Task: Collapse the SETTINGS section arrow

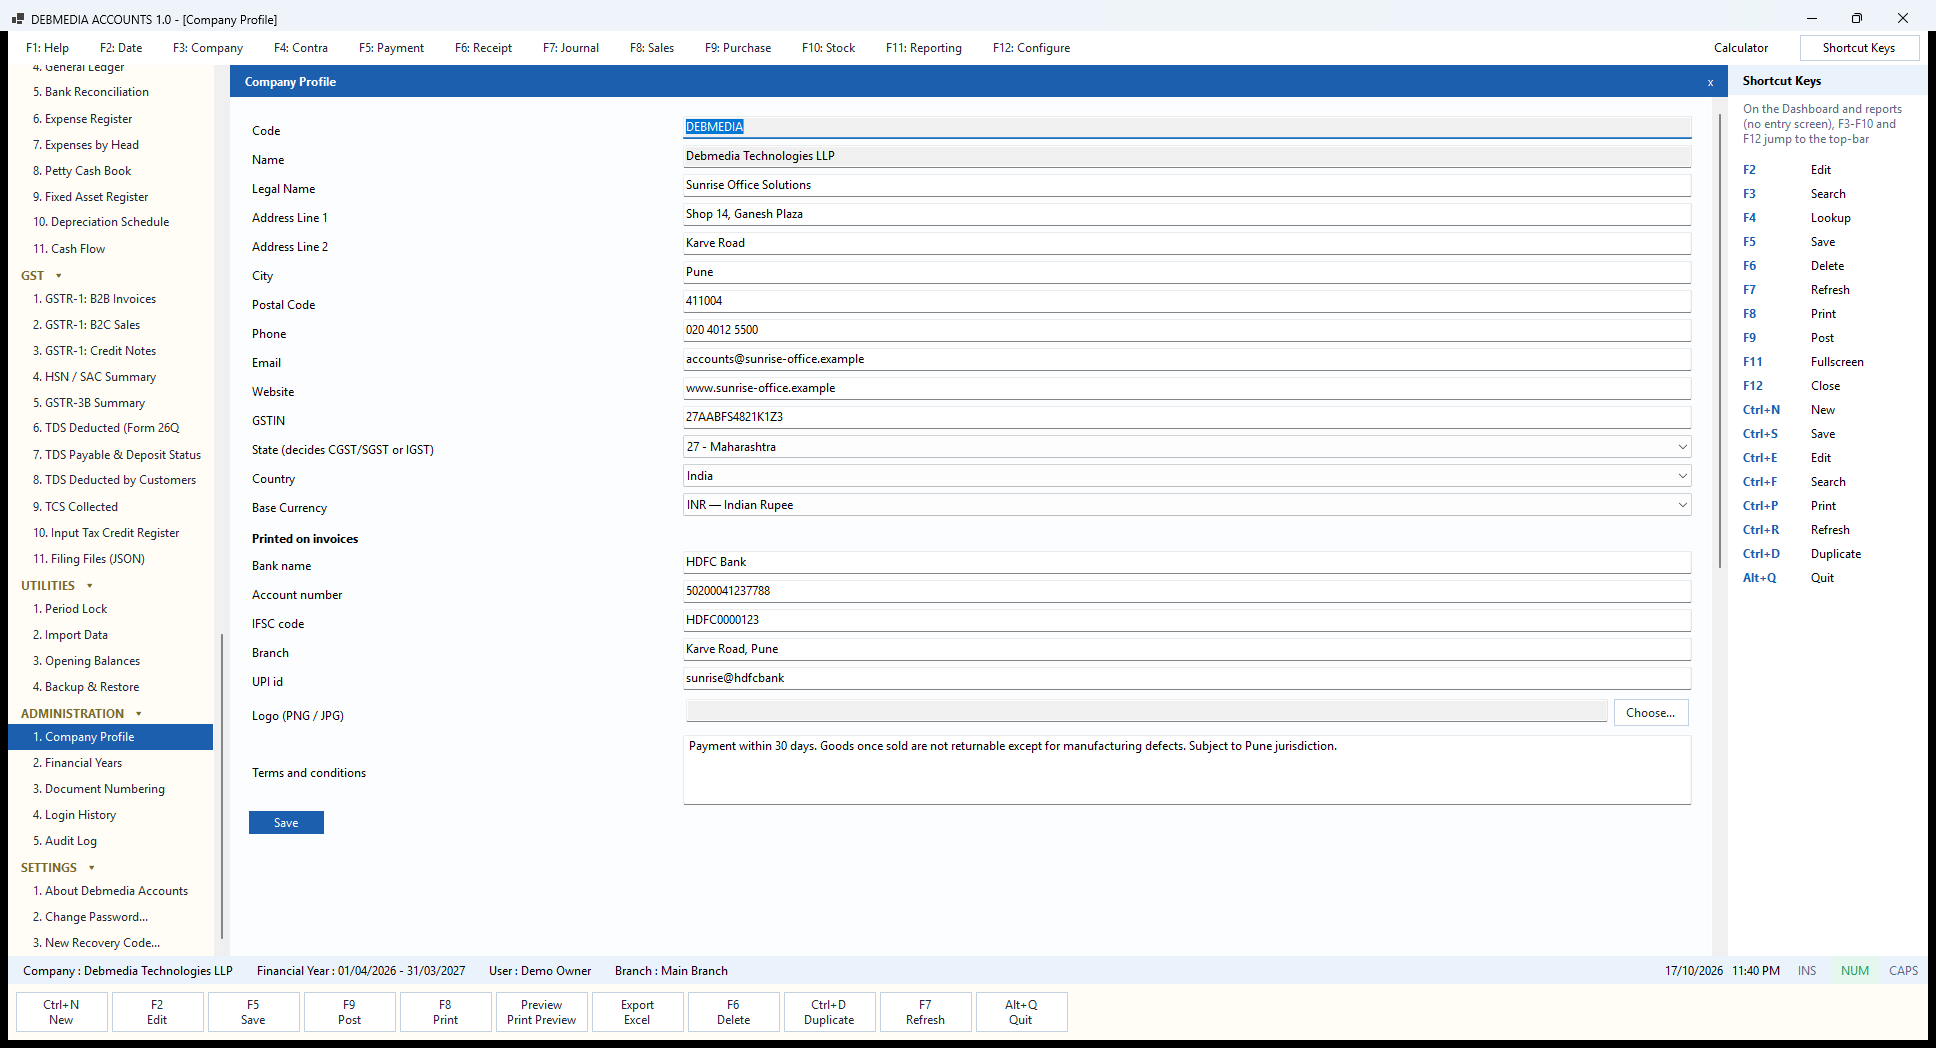Action: (92, 868)
